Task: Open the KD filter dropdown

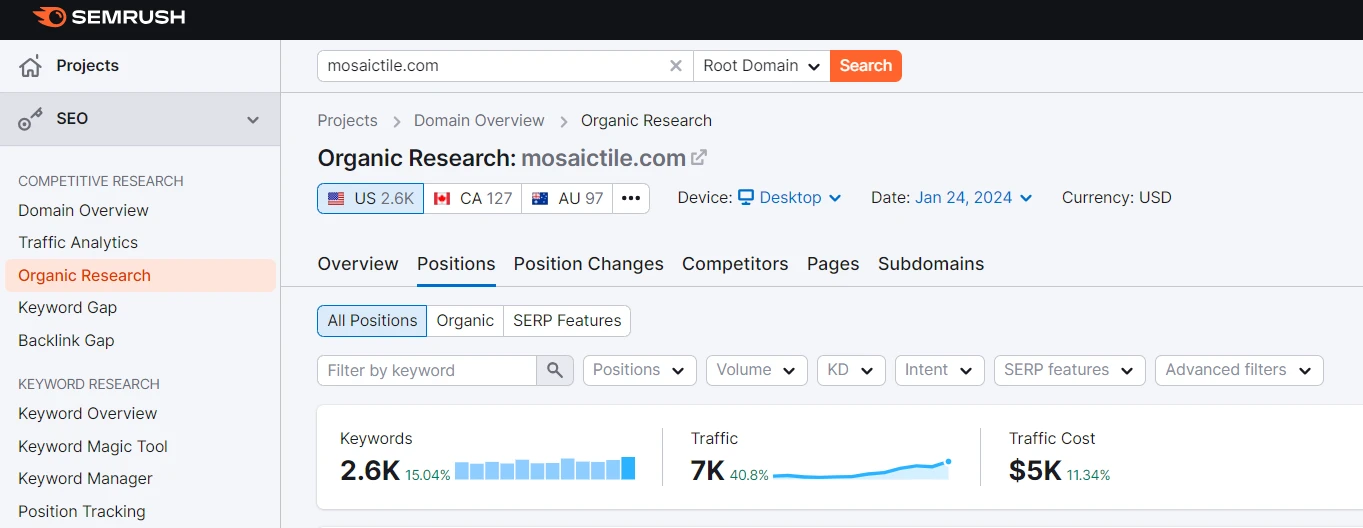Action: coord(851,370)
